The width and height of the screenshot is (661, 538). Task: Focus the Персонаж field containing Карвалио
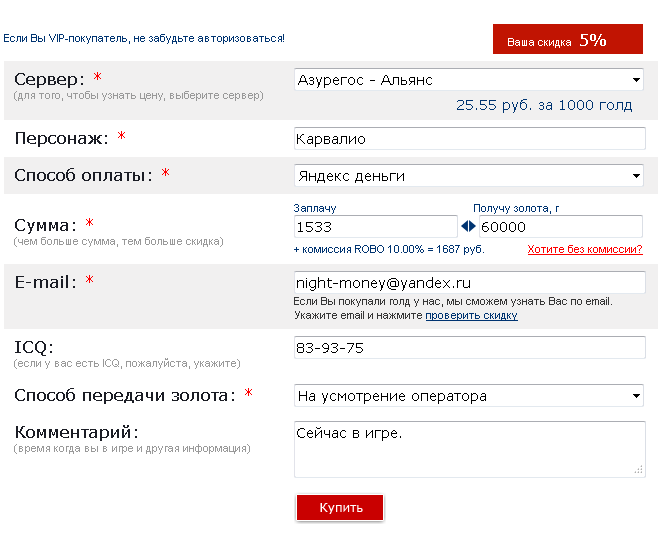tap(470, 138)
